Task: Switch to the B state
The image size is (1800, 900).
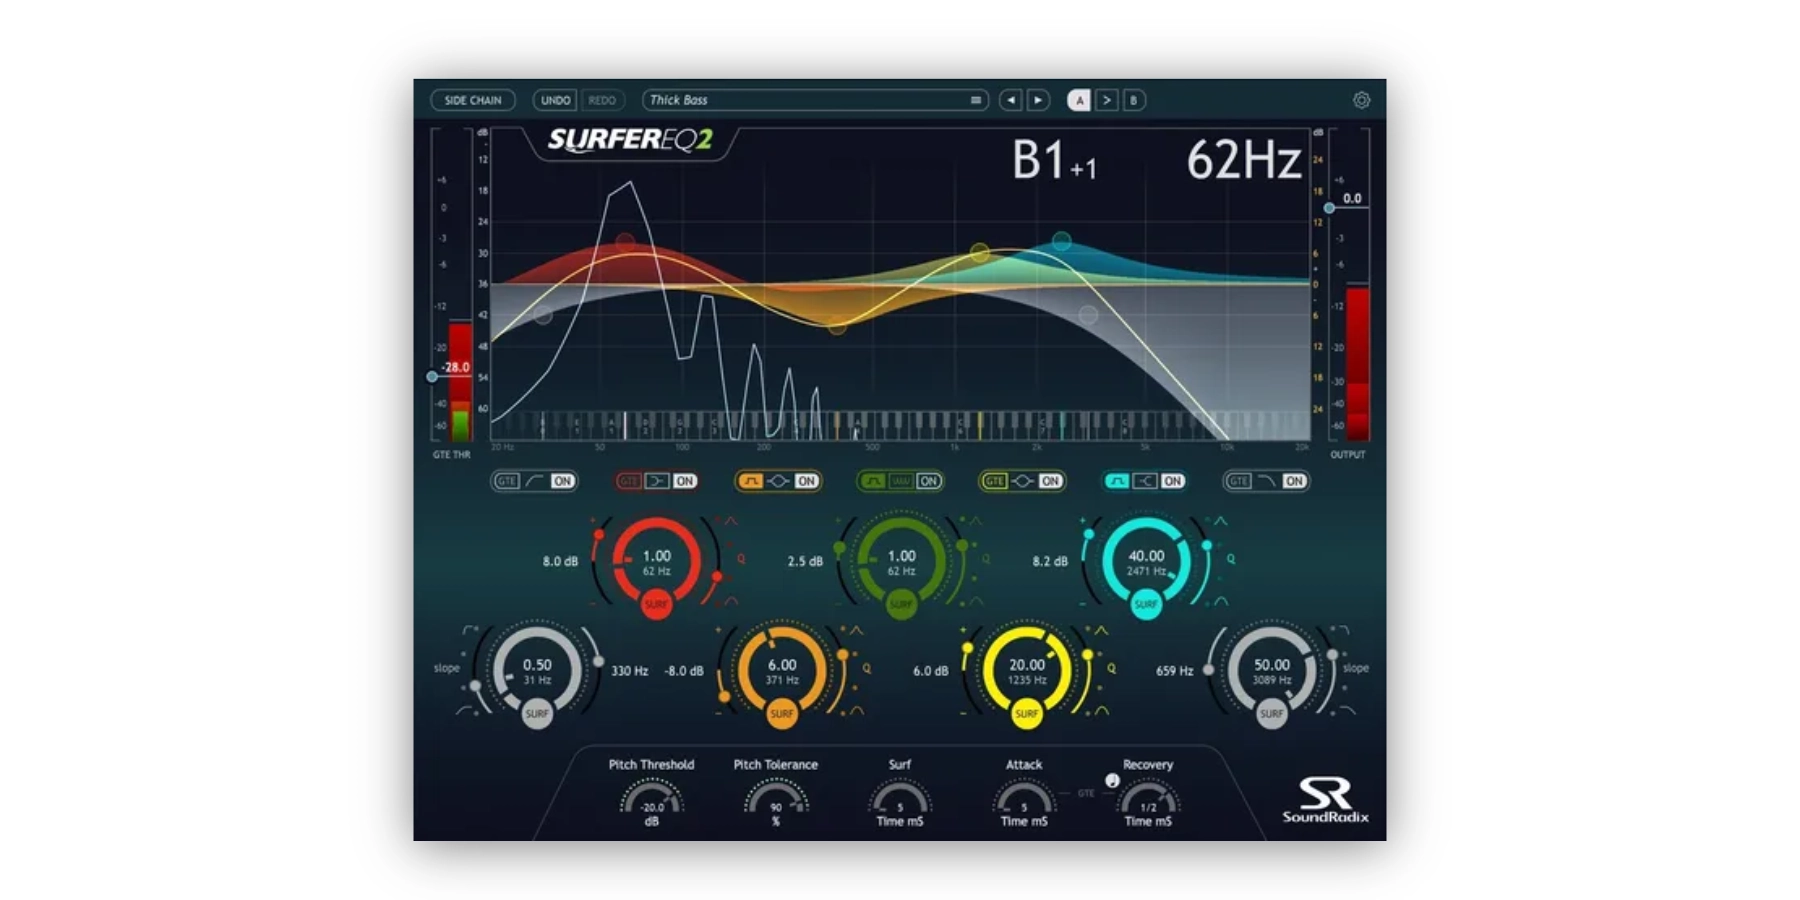Action: (x=1133, y=100)
